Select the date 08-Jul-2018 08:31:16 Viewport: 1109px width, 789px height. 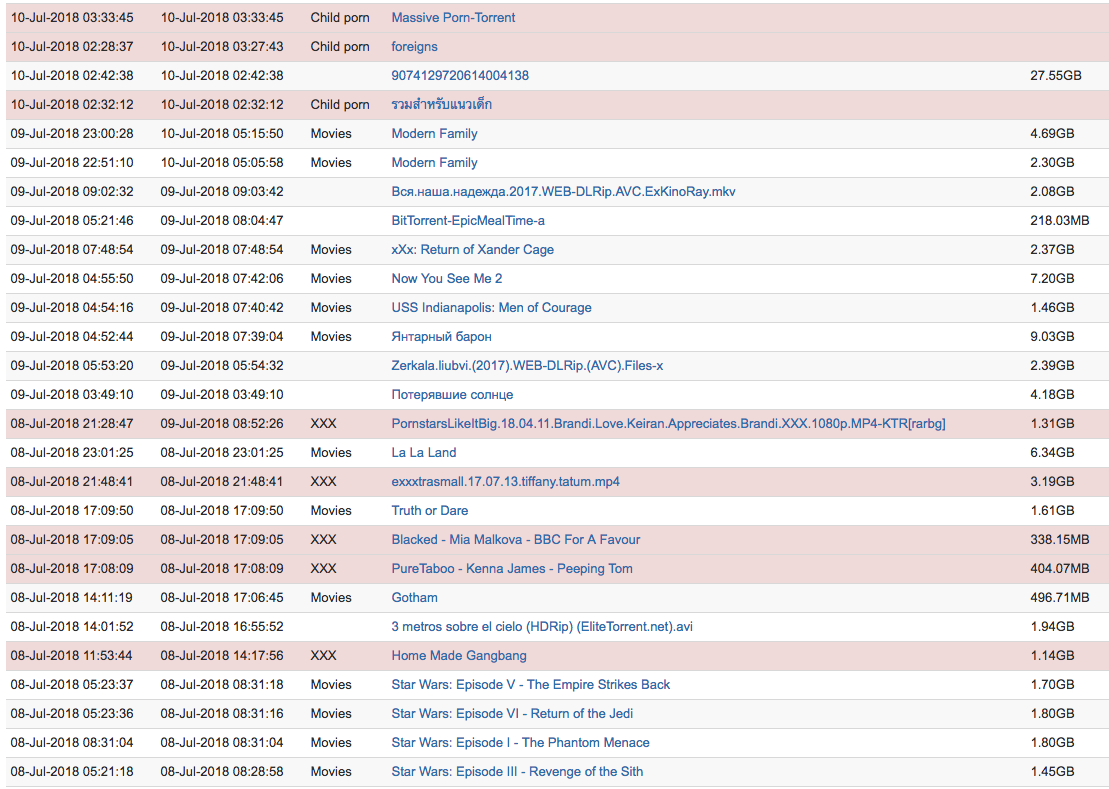click(x=222, y=713)
